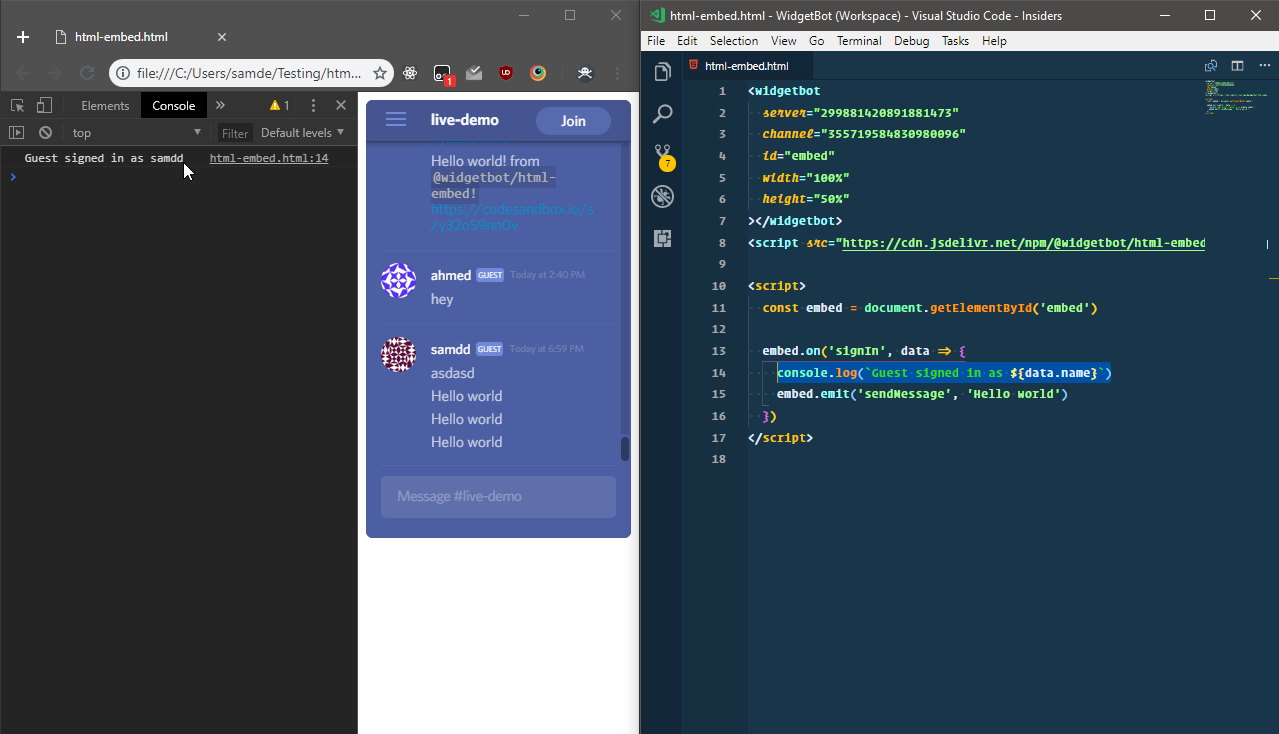The height and width of the screenshot is (734, 1279).
Task: Click the console Filter input
Action: (x=235, y=133)
